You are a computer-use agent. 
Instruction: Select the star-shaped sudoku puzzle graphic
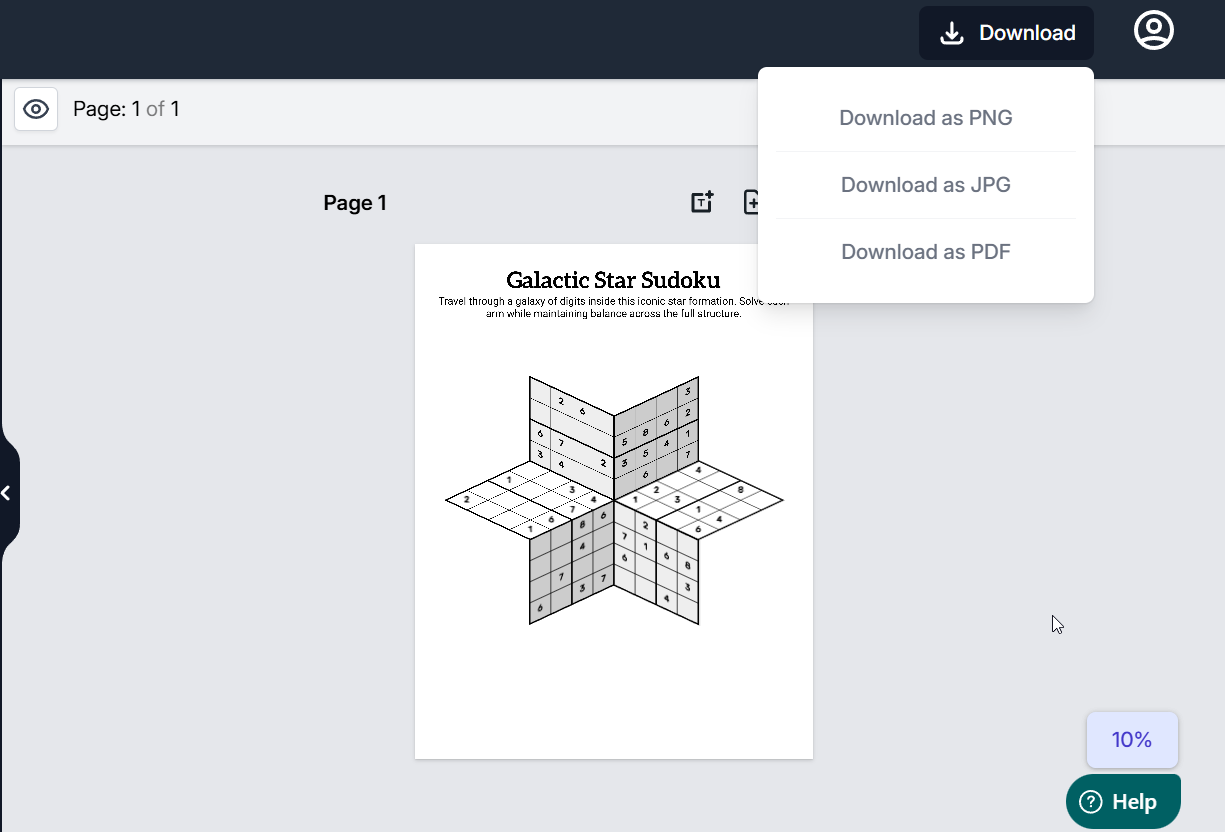[x=613, y=500]
